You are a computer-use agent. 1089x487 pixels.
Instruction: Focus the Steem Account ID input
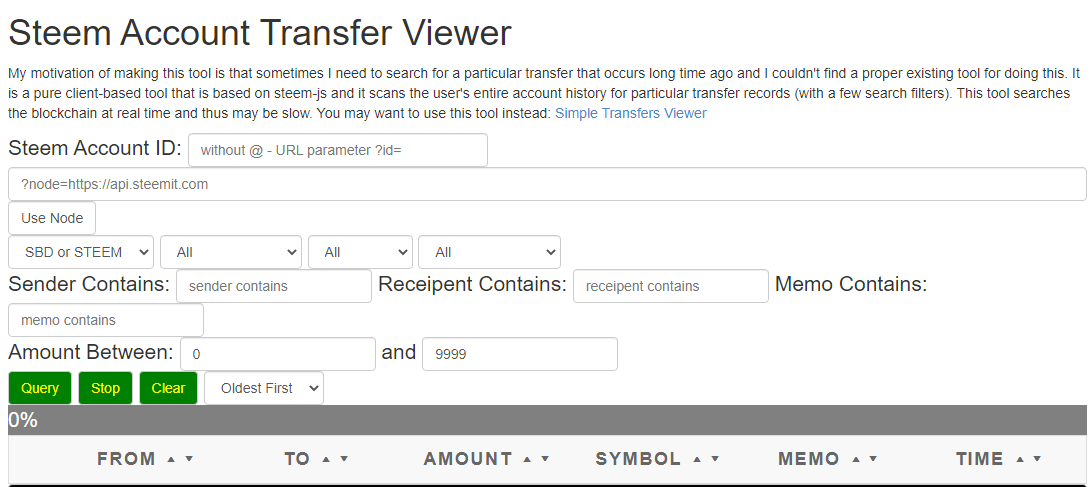point(338,150)
